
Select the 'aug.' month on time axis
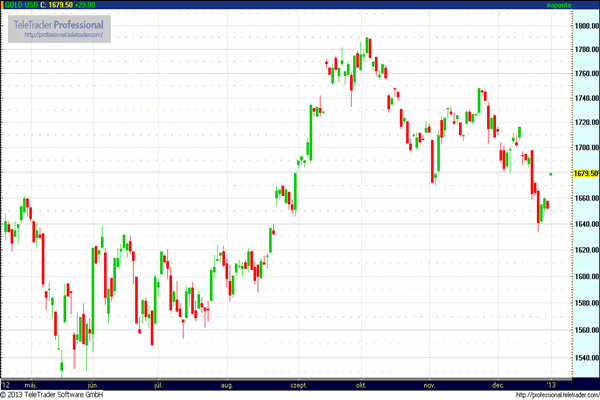point(227,384)
